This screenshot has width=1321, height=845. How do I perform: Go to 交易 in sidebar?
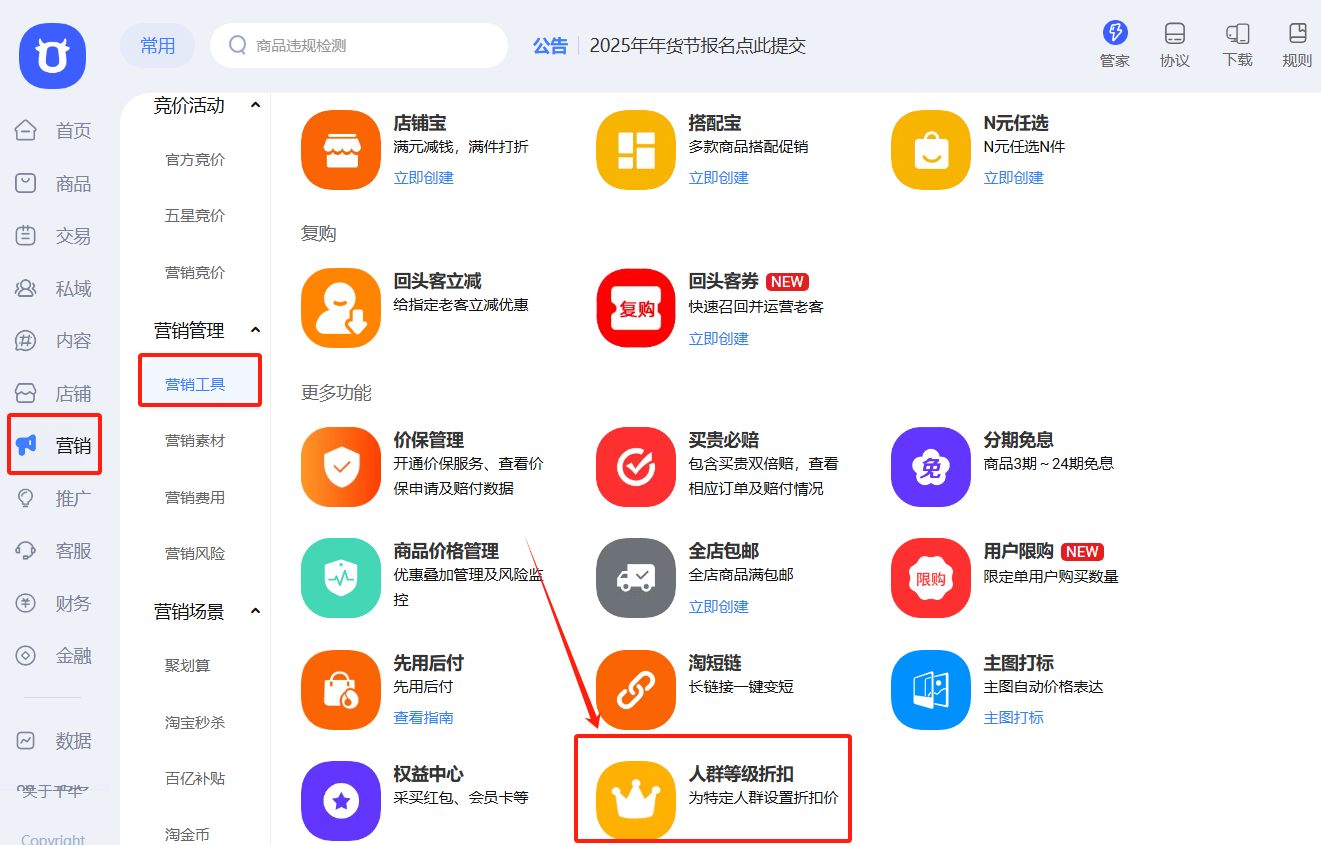(x=54, y=236)
